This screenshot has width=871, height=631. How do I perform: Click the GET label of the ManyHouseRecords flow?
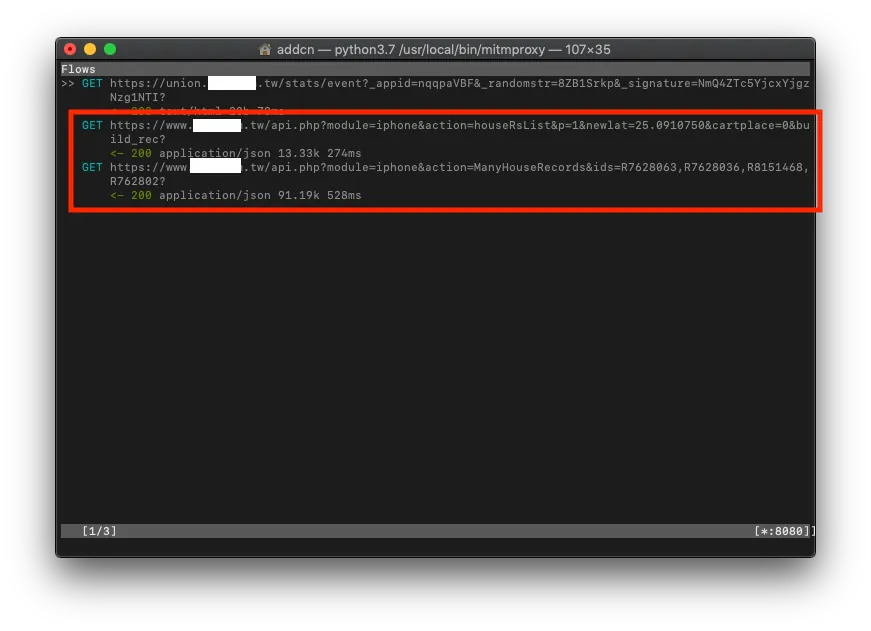pyautogui.click(x=91, y=167)
